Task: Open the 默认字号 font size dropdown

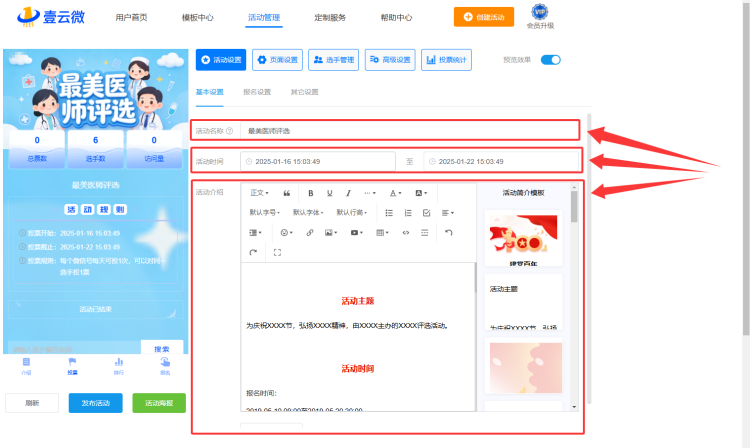Action: click(265, 213)
